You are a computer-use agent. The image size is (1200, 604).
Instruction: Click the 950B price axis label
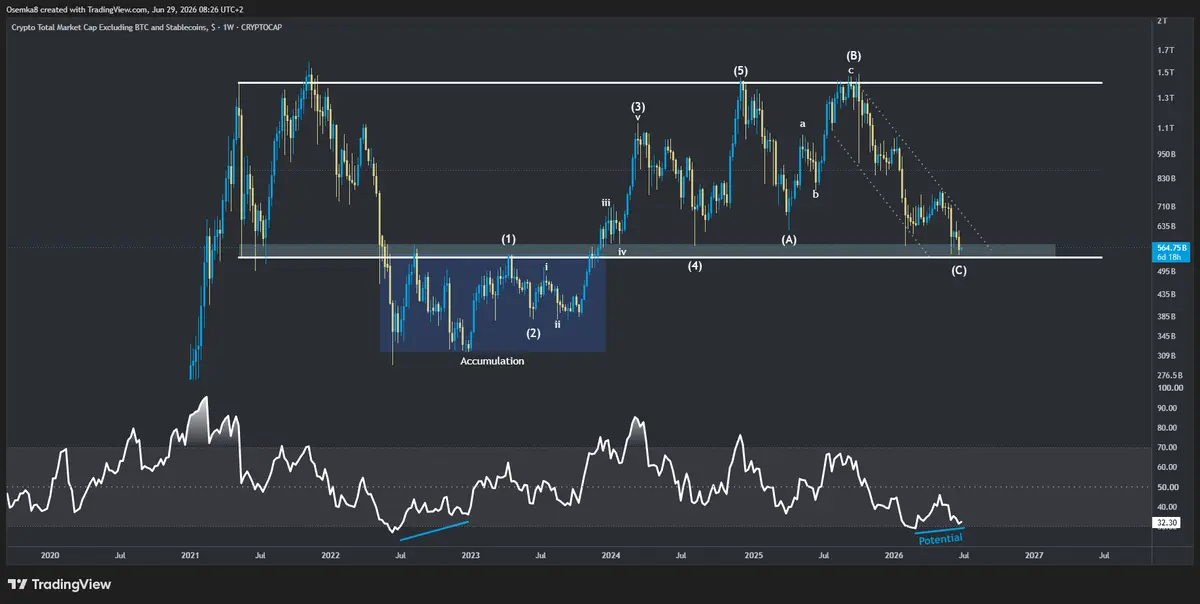1165,155
